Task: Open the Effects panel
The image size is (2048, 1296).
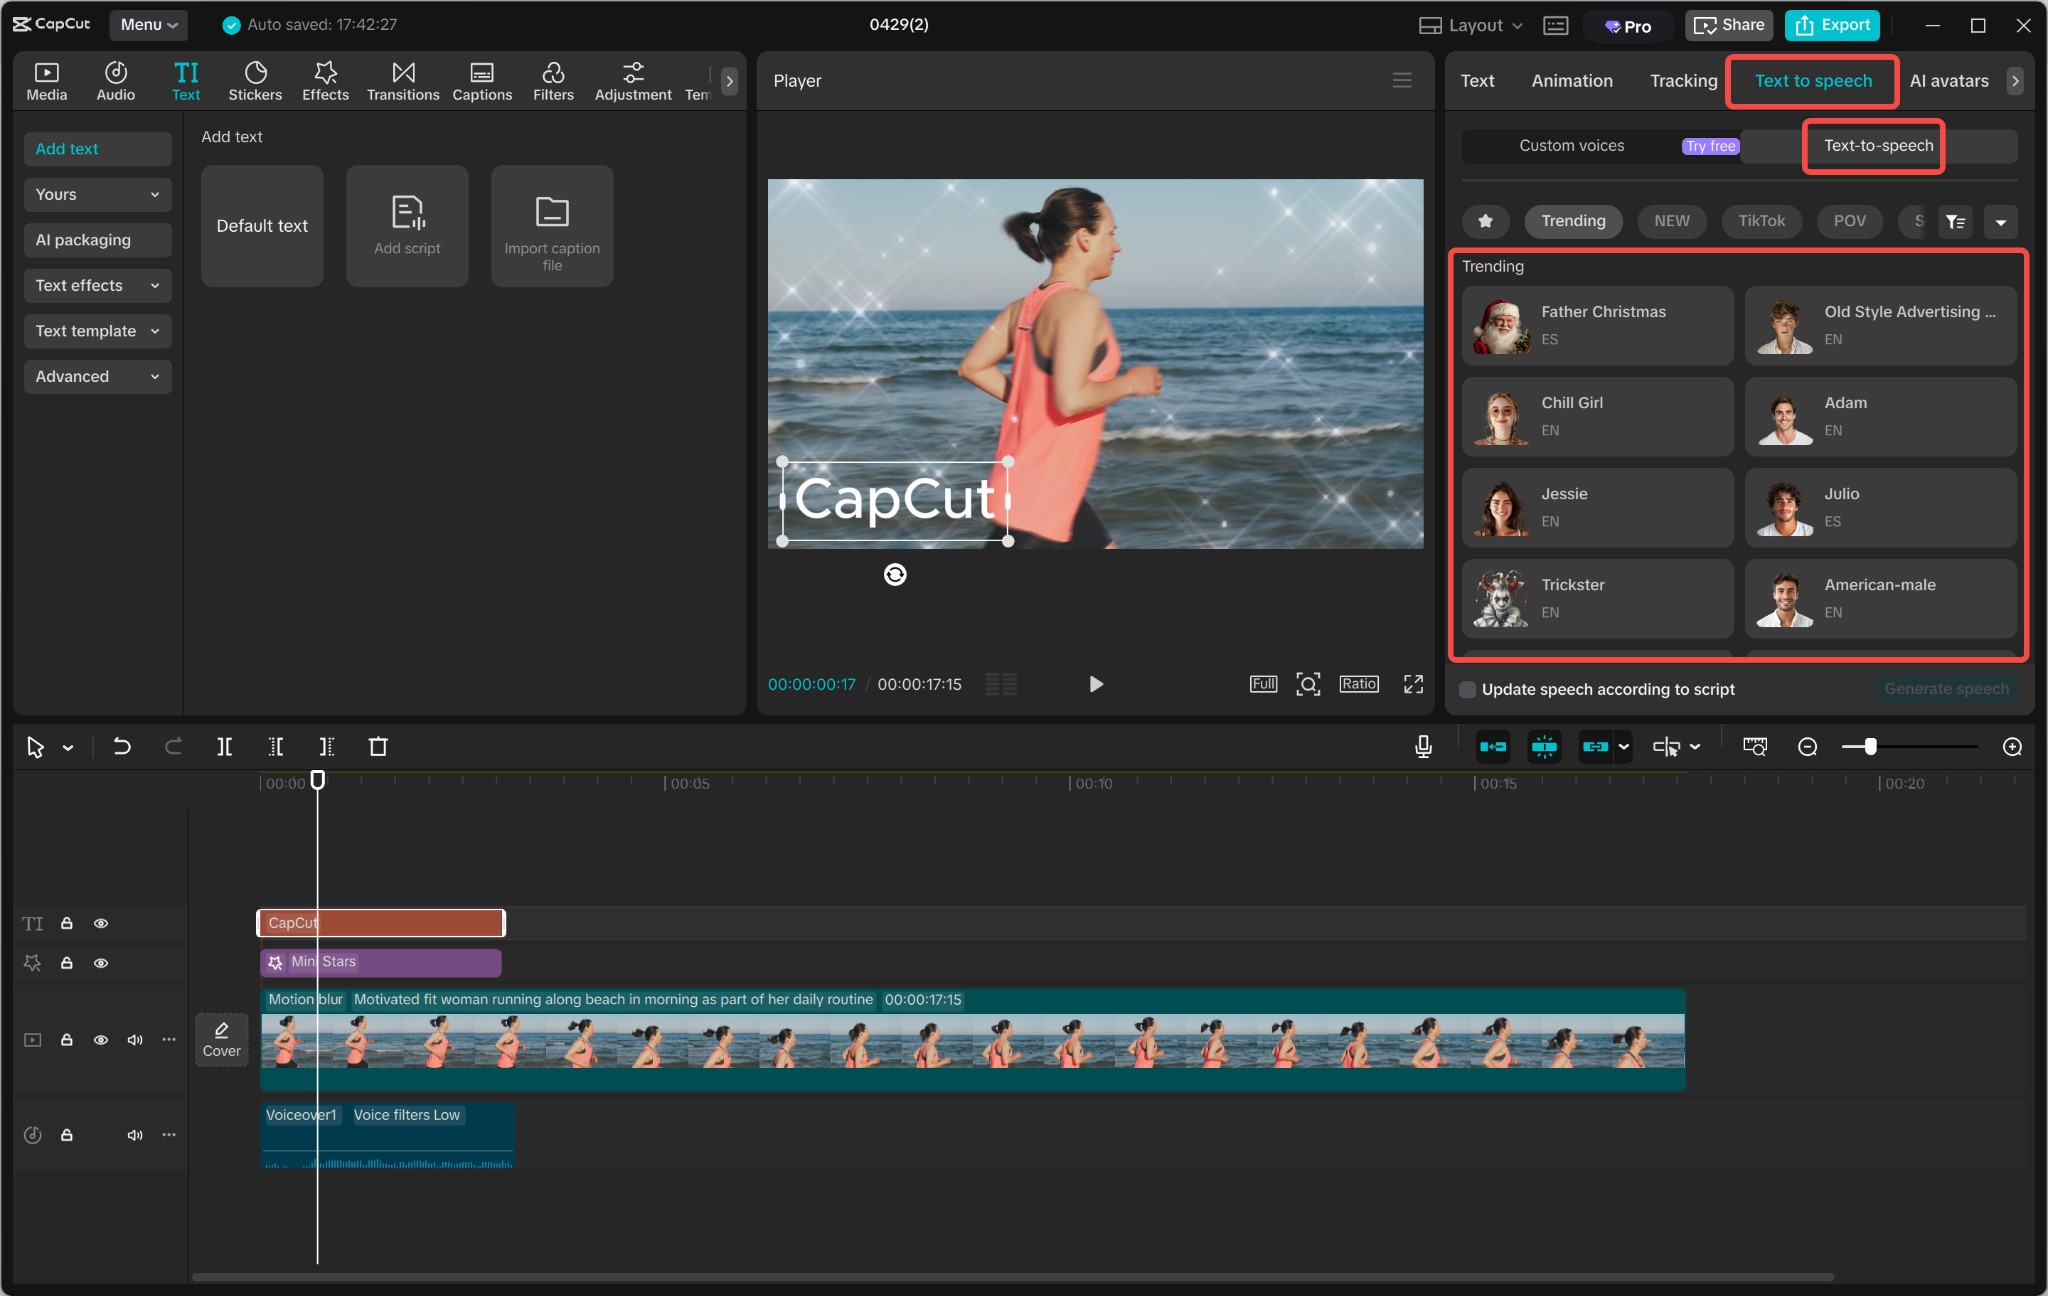Action: click(325, 81)
